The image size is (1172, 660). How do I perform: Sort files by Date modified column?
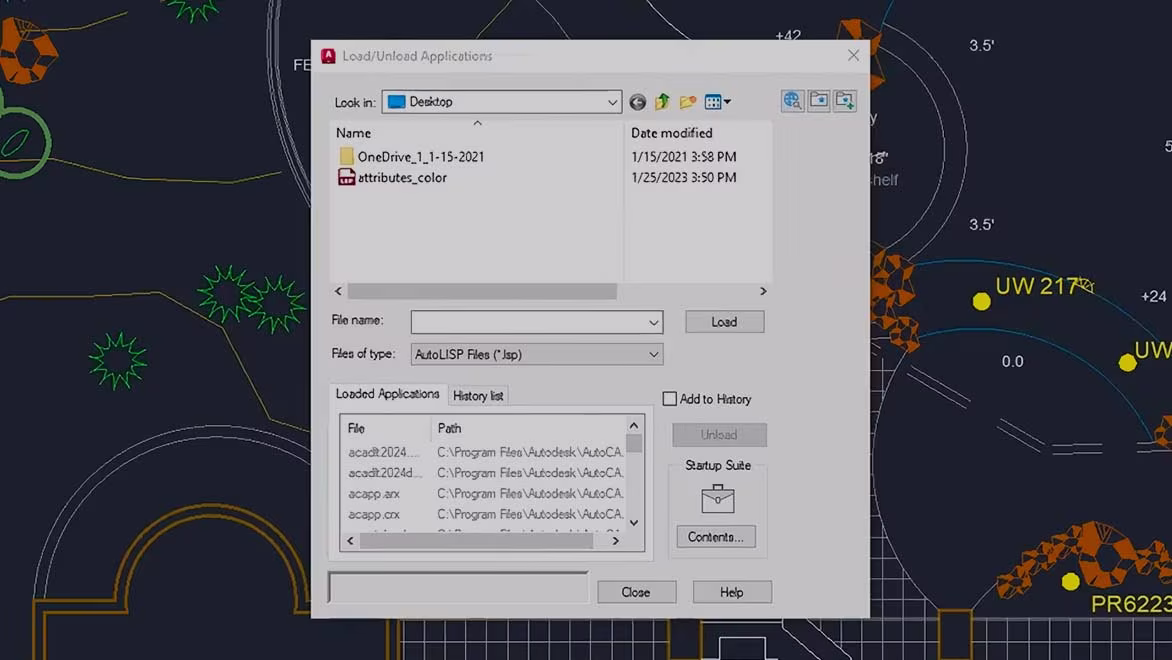672,133
